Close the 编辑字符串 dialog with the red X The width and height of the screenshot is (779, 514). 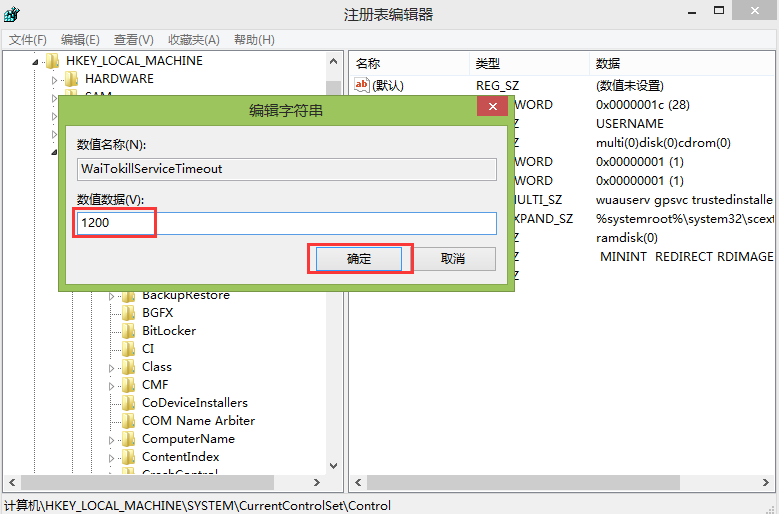click(x=490, y=109)
